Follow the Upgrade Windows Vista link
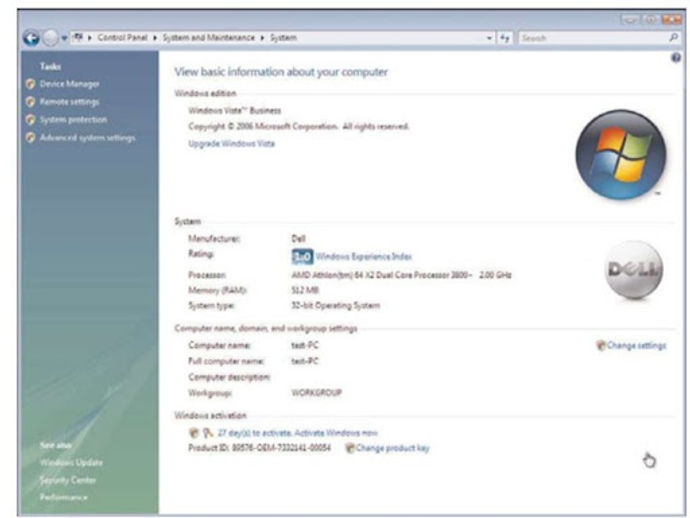The width and height of the screenshot is (690, 518). click(231, 143)
